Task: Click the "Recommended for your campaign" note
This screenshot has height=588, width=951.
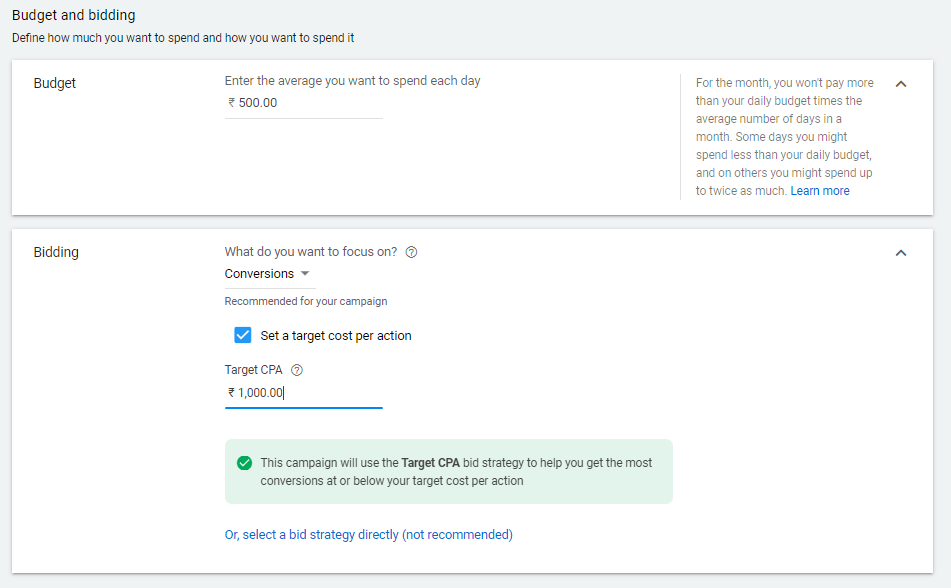Action: tap(305, 301)
